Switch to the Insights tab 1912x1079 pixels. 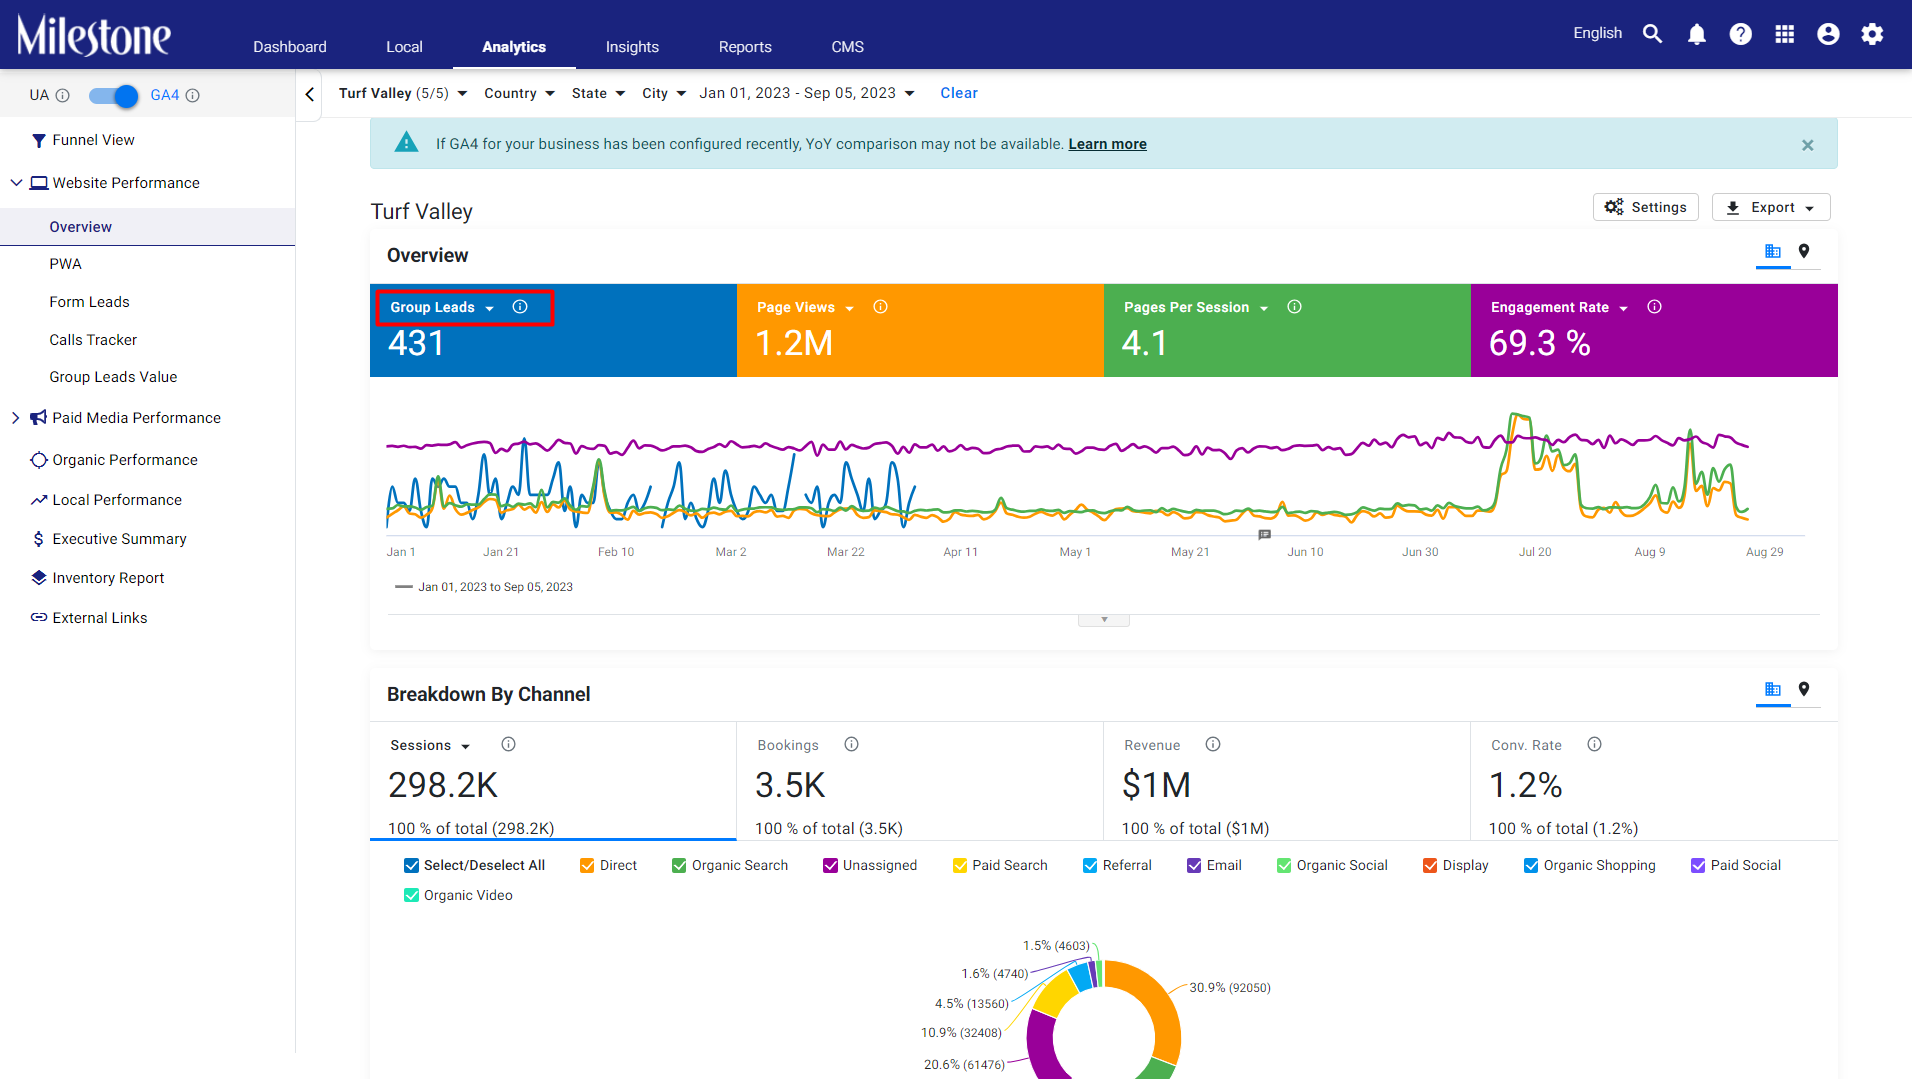[633, 47]
